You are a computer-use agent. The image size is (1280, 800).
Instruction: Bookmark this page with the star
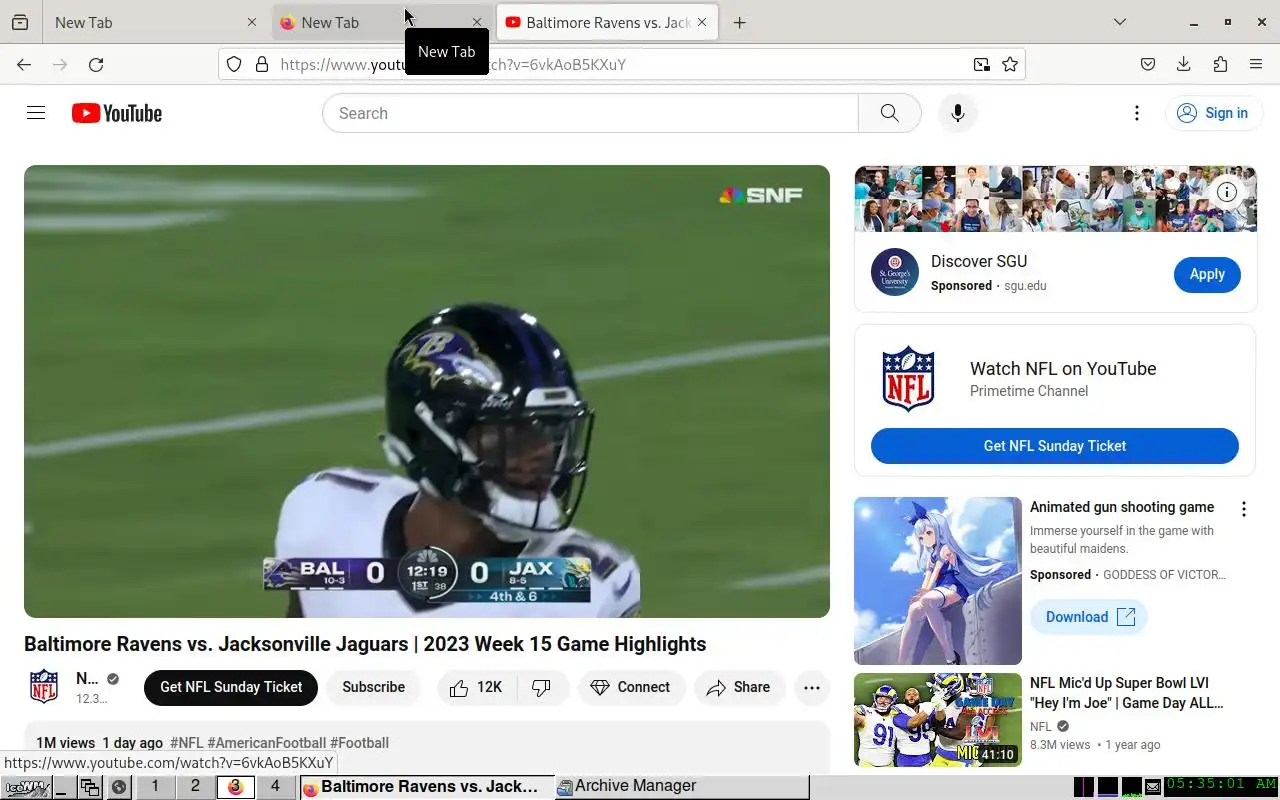tap(1010, 64)
